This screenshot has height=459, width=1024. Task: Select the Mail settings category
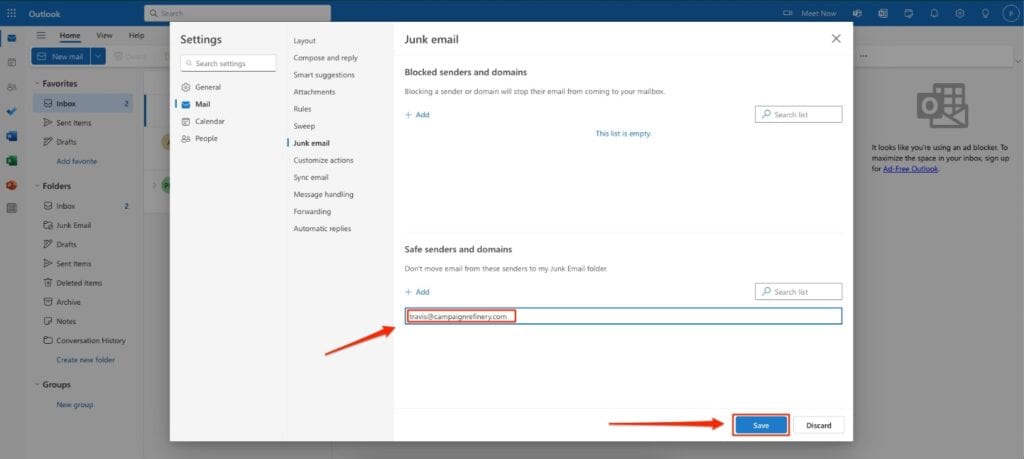click(202, 104)
